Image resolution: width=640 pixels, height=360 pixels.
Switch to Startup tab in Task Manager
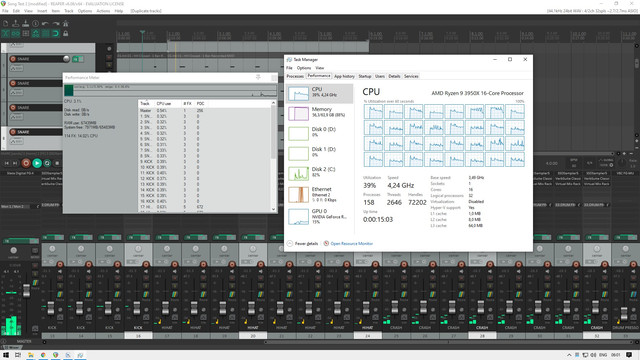pyautogui.click(x=364, y=76)
